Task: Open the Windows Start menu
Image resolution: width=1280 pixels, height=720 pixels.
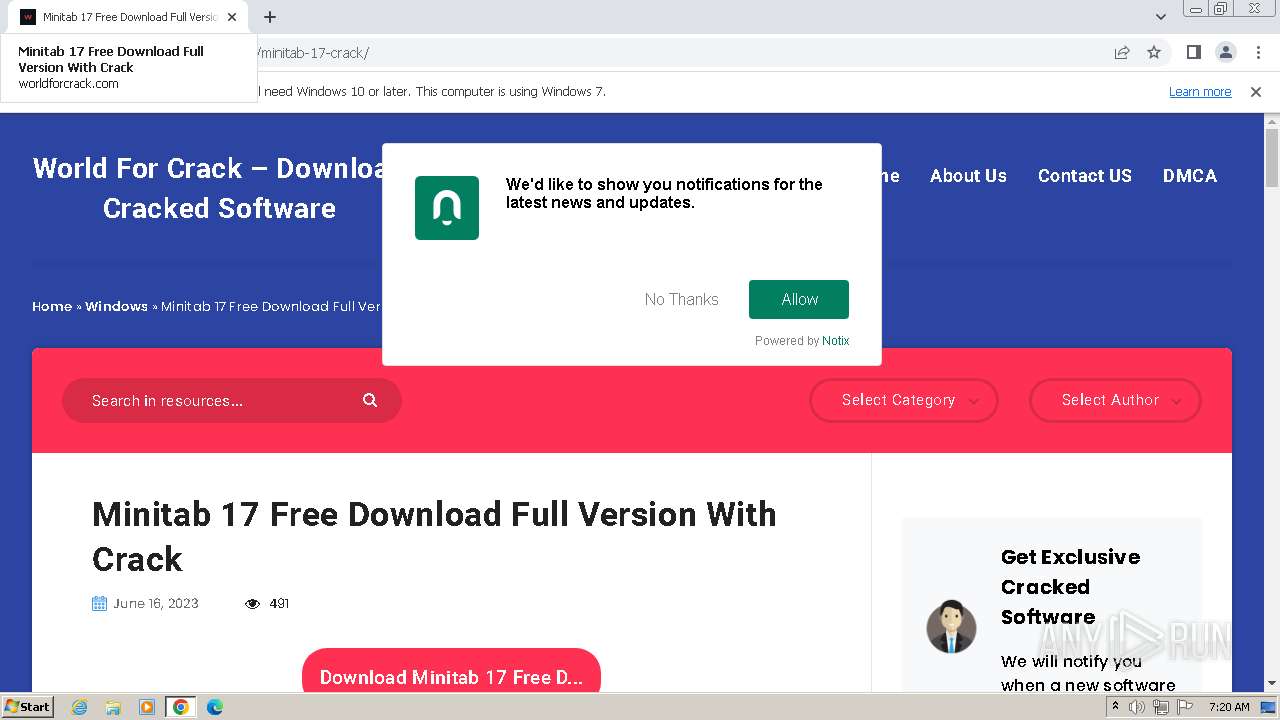Action: click(x=27, y=706)
